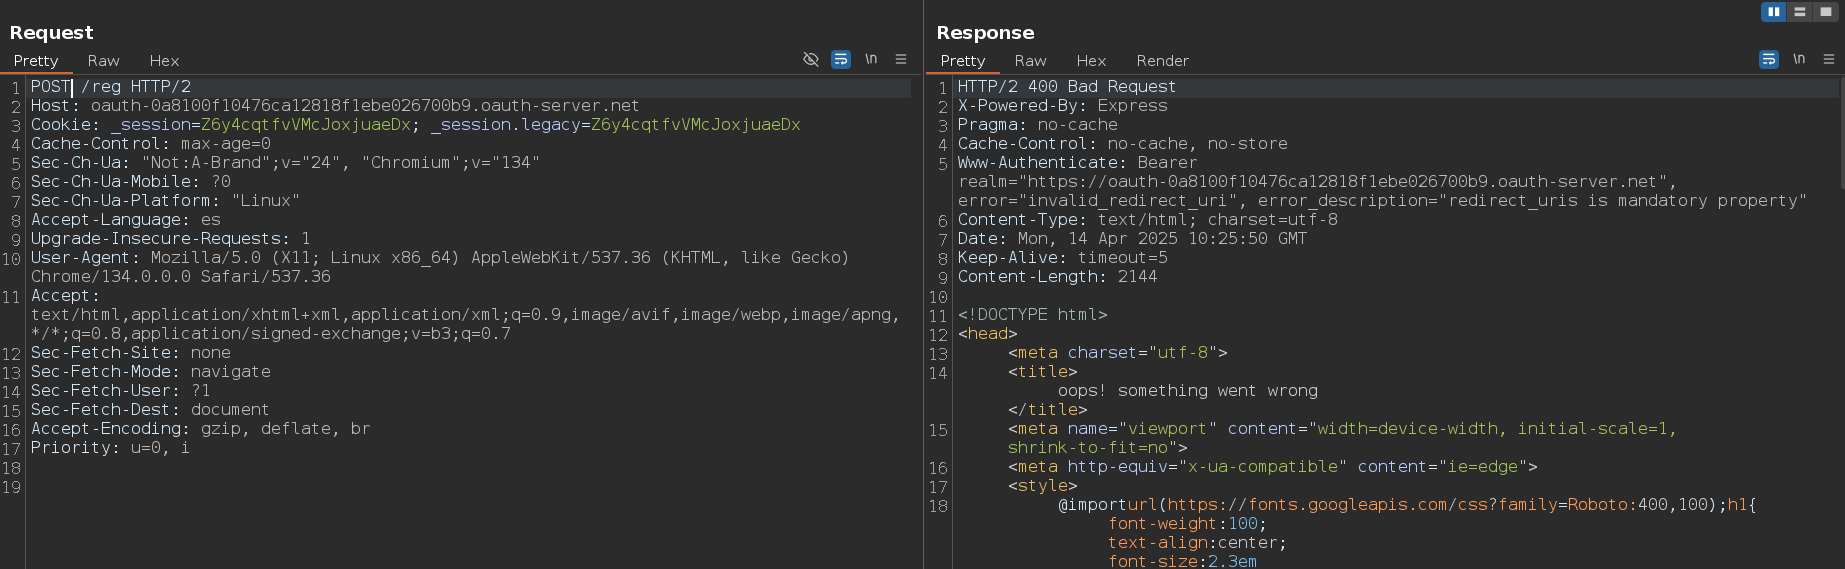Click "oops! something went wrong" title text
The width and height of the screenshot is (1845, 569).
pyautogui.click(x=1188, y=391)
